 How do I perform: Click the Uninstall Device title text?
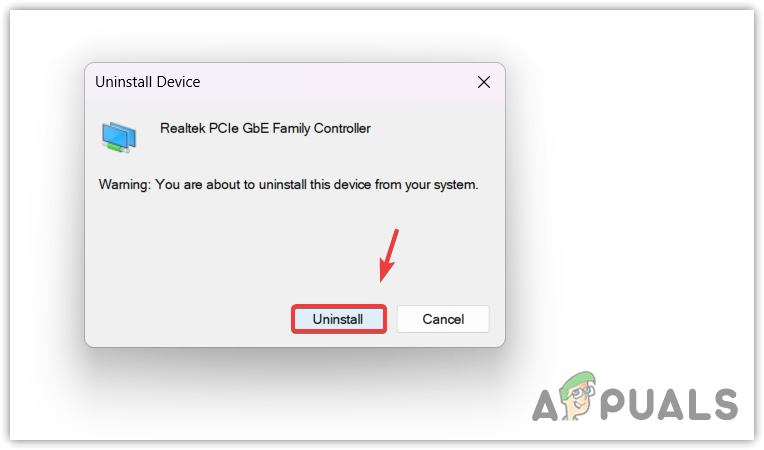point(147,82)
